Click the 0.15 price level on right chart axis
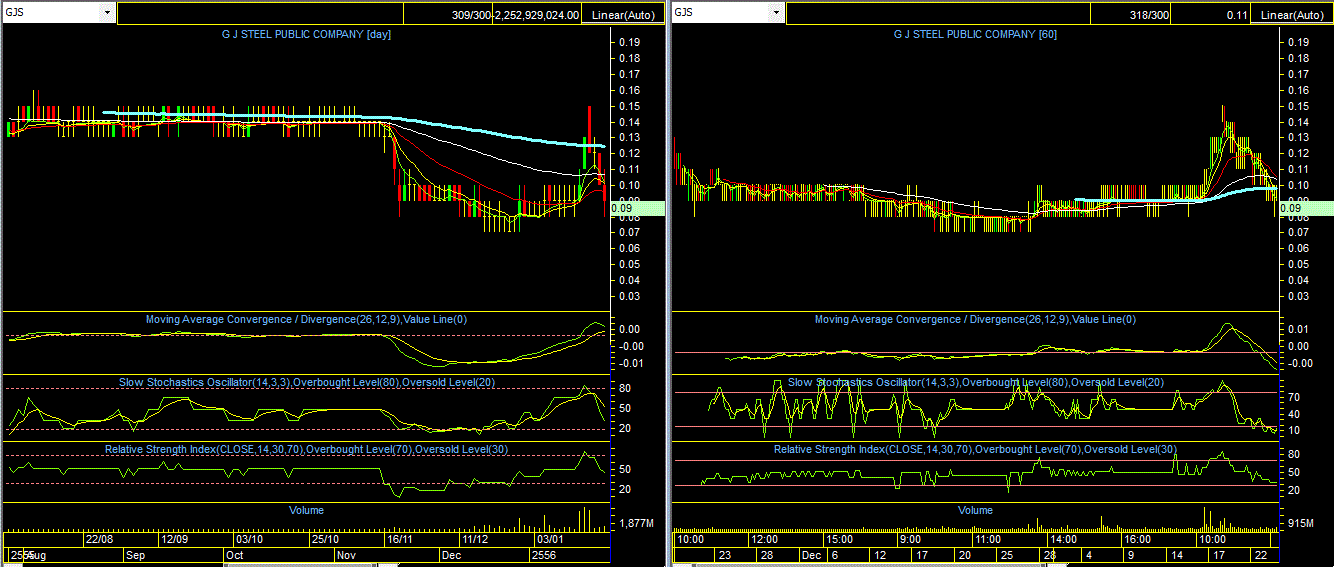Viewport: 1334px width, 567px height. click(x=1298, y=106)
